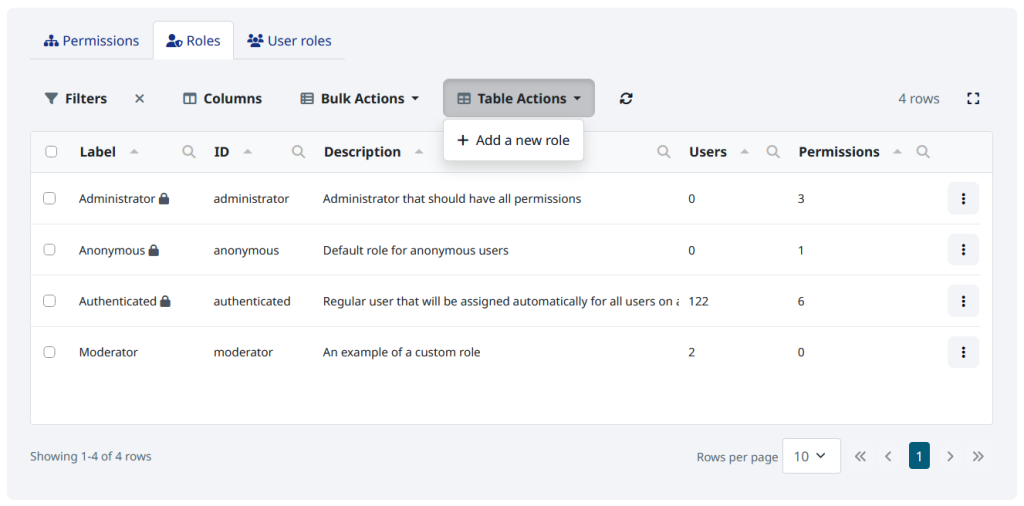Click Authenticated permissions count 6
Viewport: 1024px width, 506px height.
pyautogui.click(x=801, y=301)
